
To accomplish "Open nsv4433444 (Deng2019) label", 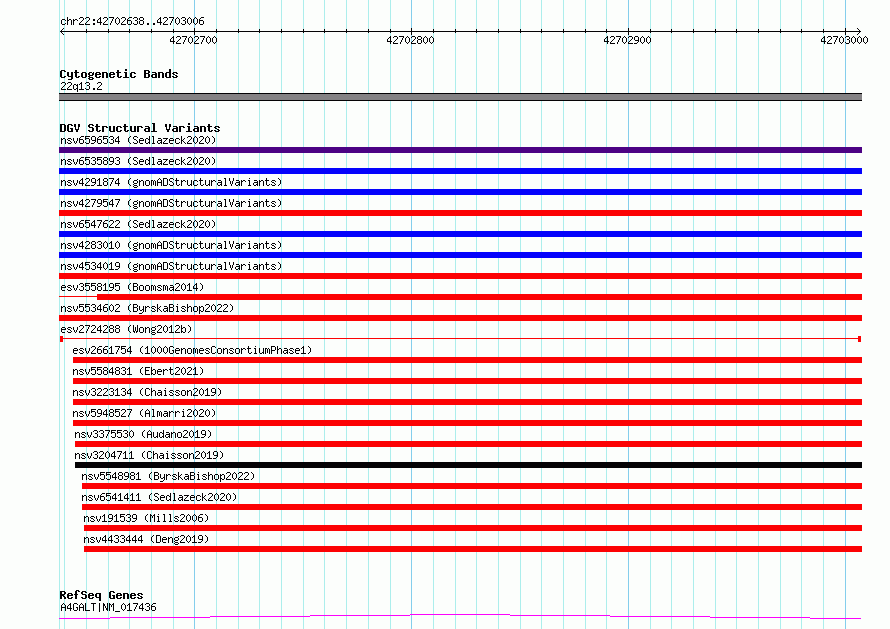I will (x=146, y=539).
